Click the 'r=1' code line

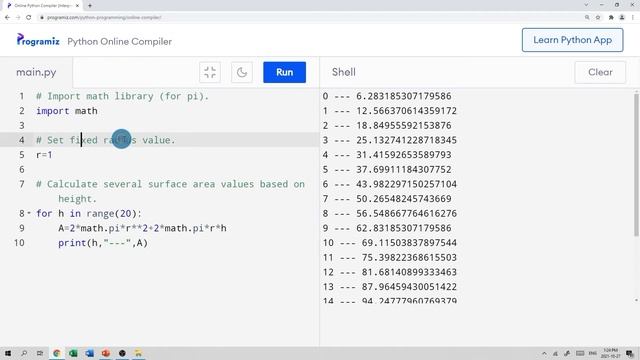click(44, 155)
